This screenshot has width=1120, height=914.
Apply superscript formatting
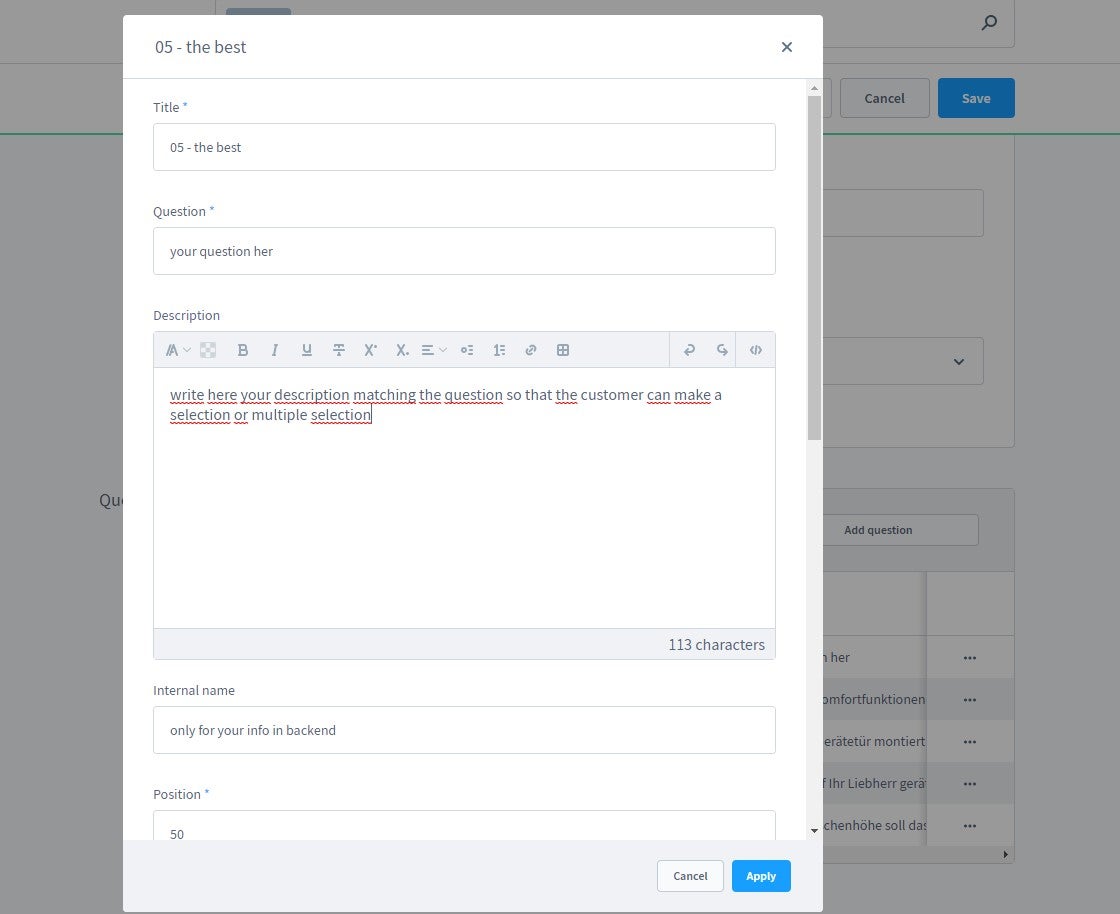370,350
